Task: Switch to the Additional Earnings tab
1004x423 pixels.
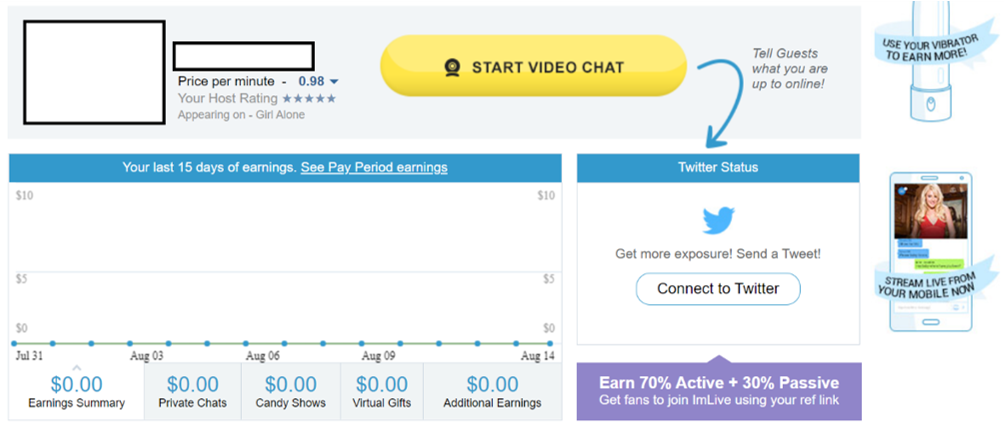Action: coord(492,392)
